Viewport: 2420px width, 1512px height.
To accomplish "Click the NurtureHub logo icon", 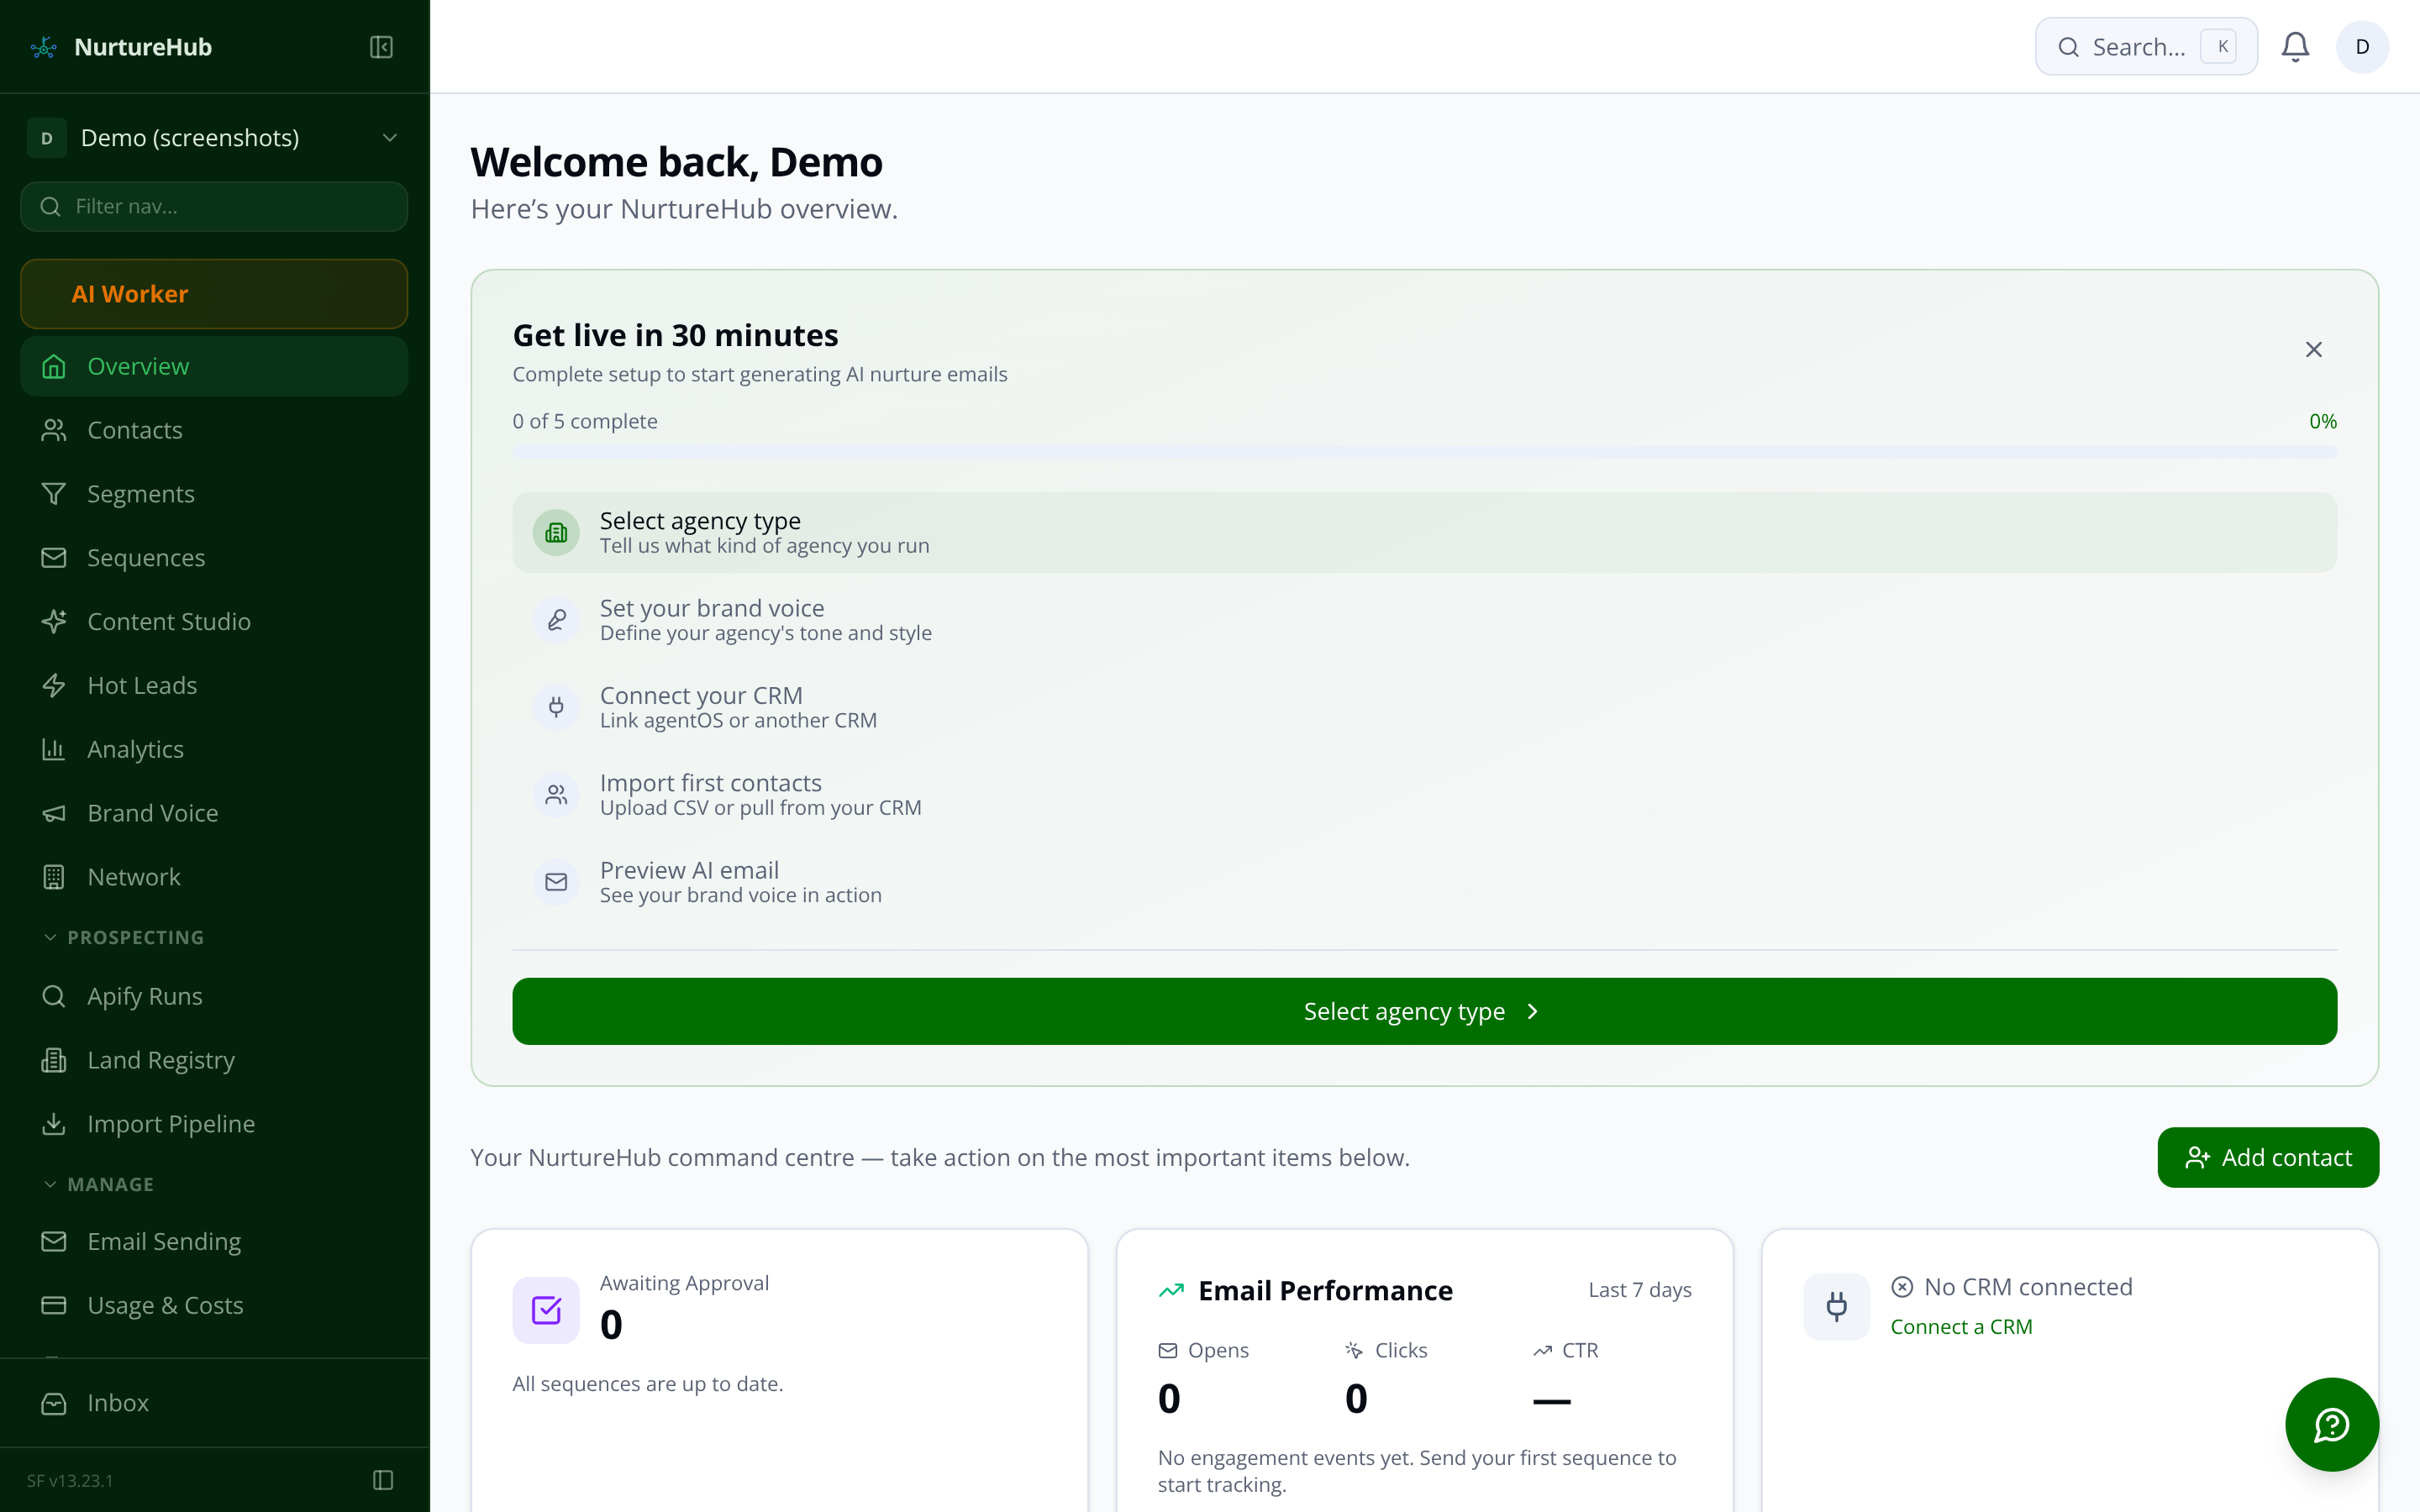I will [44, 47].
